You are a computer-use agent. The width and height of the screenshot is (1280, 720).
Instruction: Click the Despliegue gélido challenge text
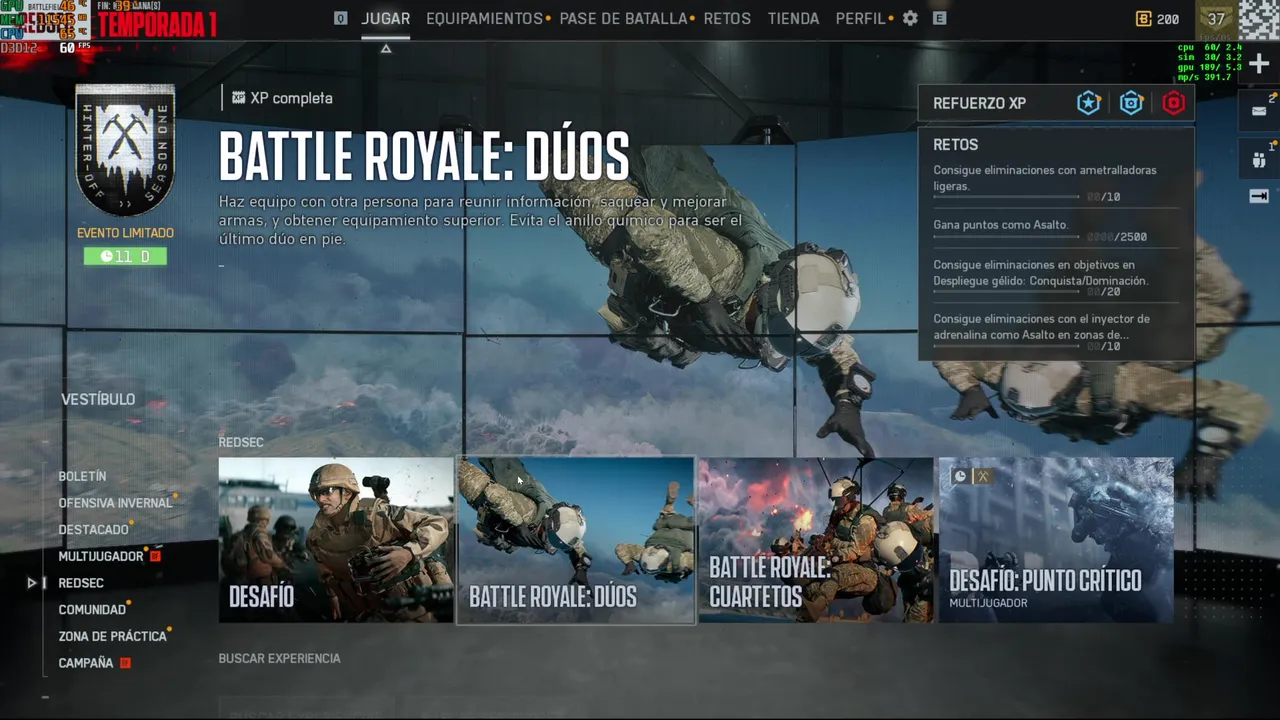[1041, 273]
